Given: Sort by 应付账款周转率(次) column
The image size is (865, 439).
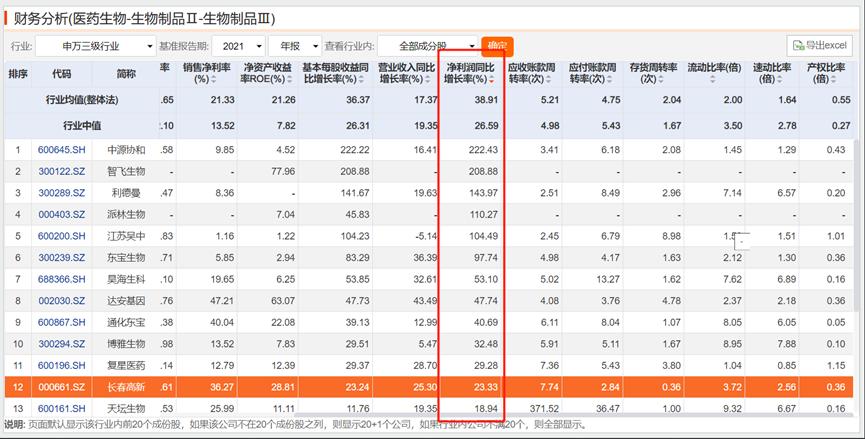Looking at the screenshot, I should click(x=593, y=73).
